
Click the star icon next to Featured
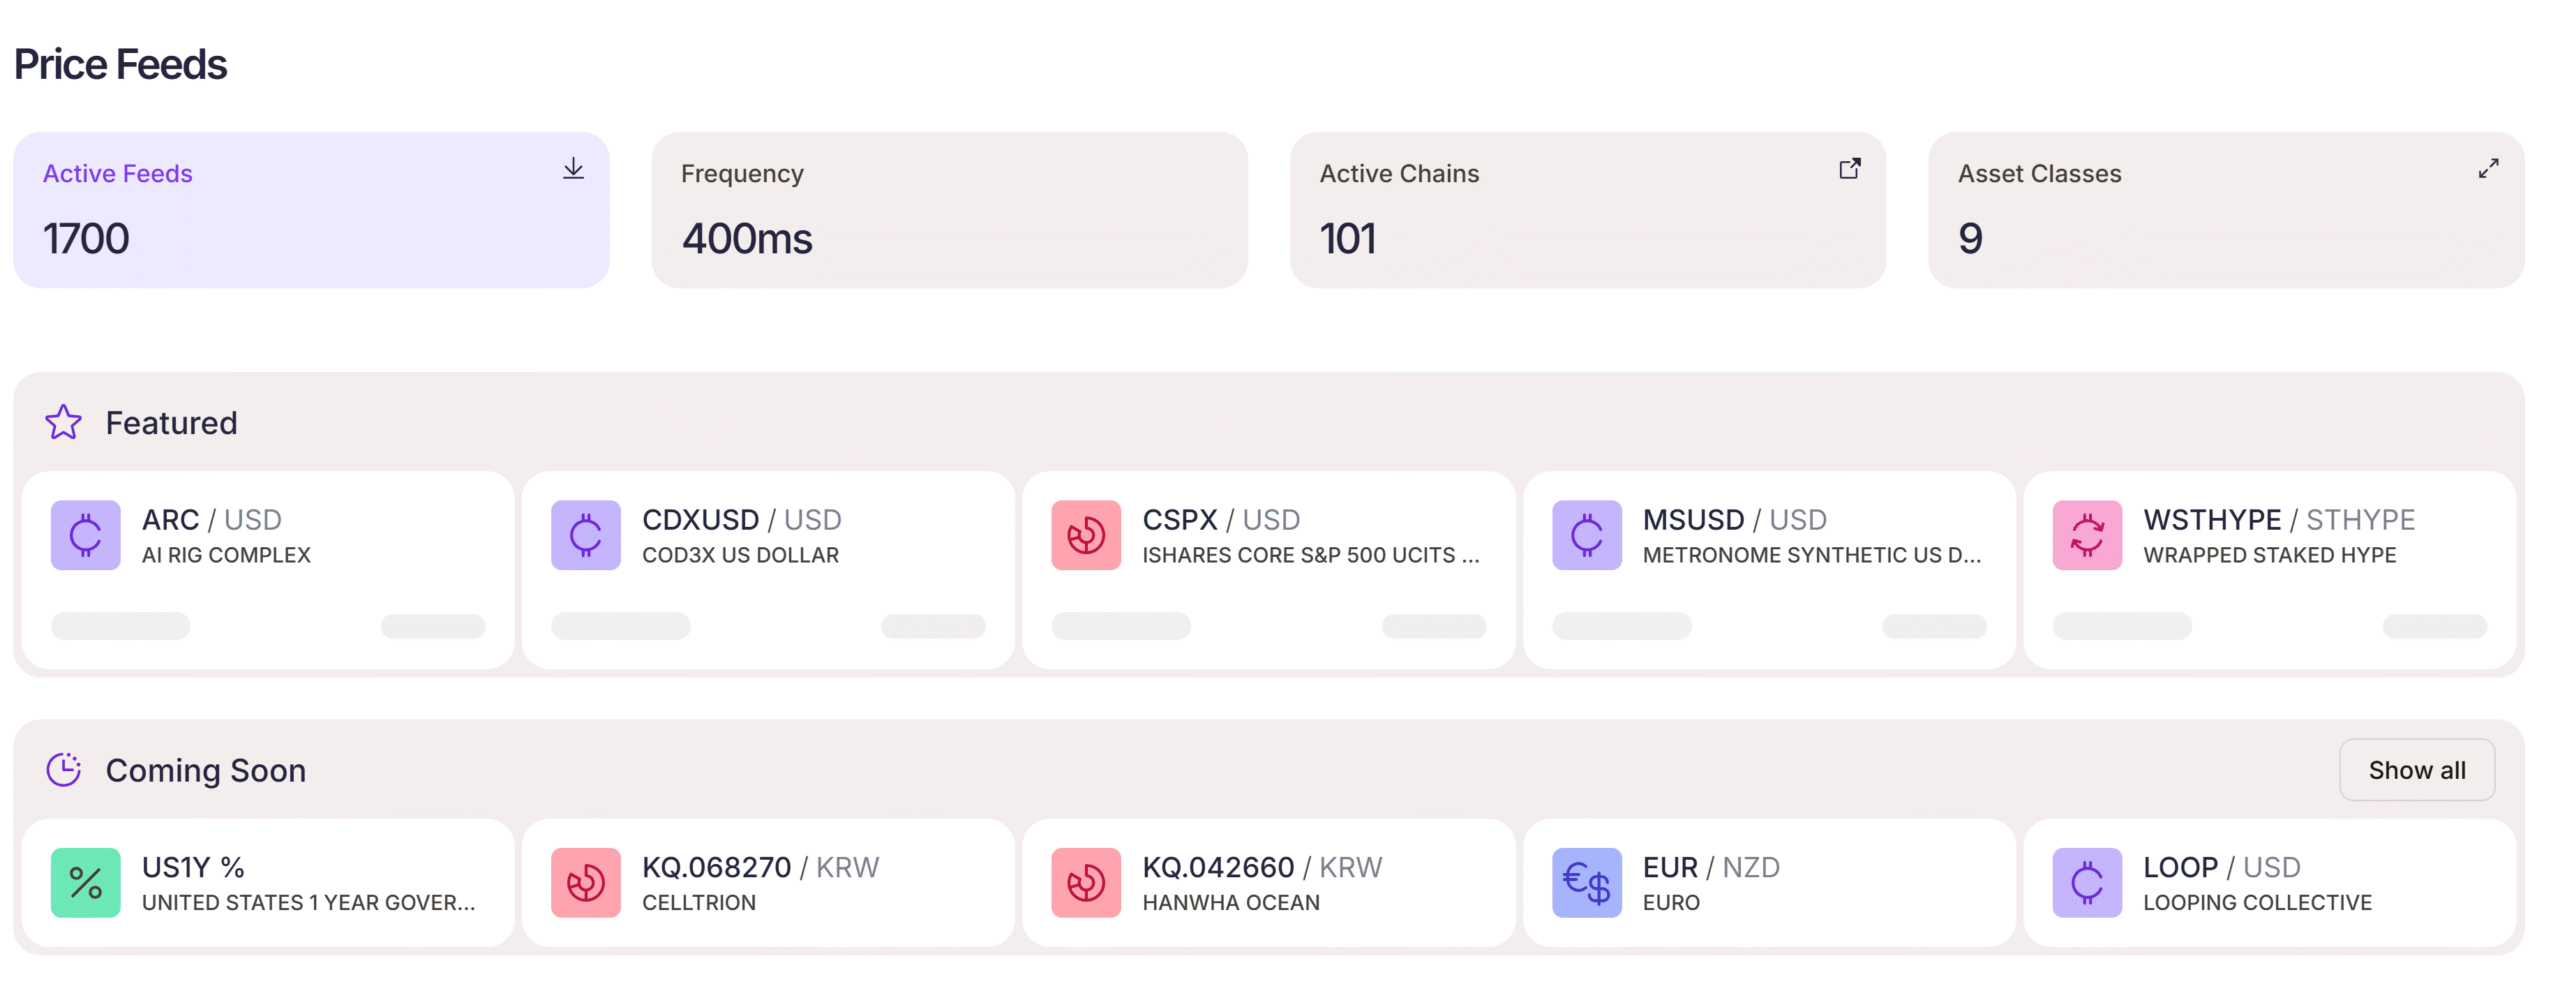pos(62,422)
